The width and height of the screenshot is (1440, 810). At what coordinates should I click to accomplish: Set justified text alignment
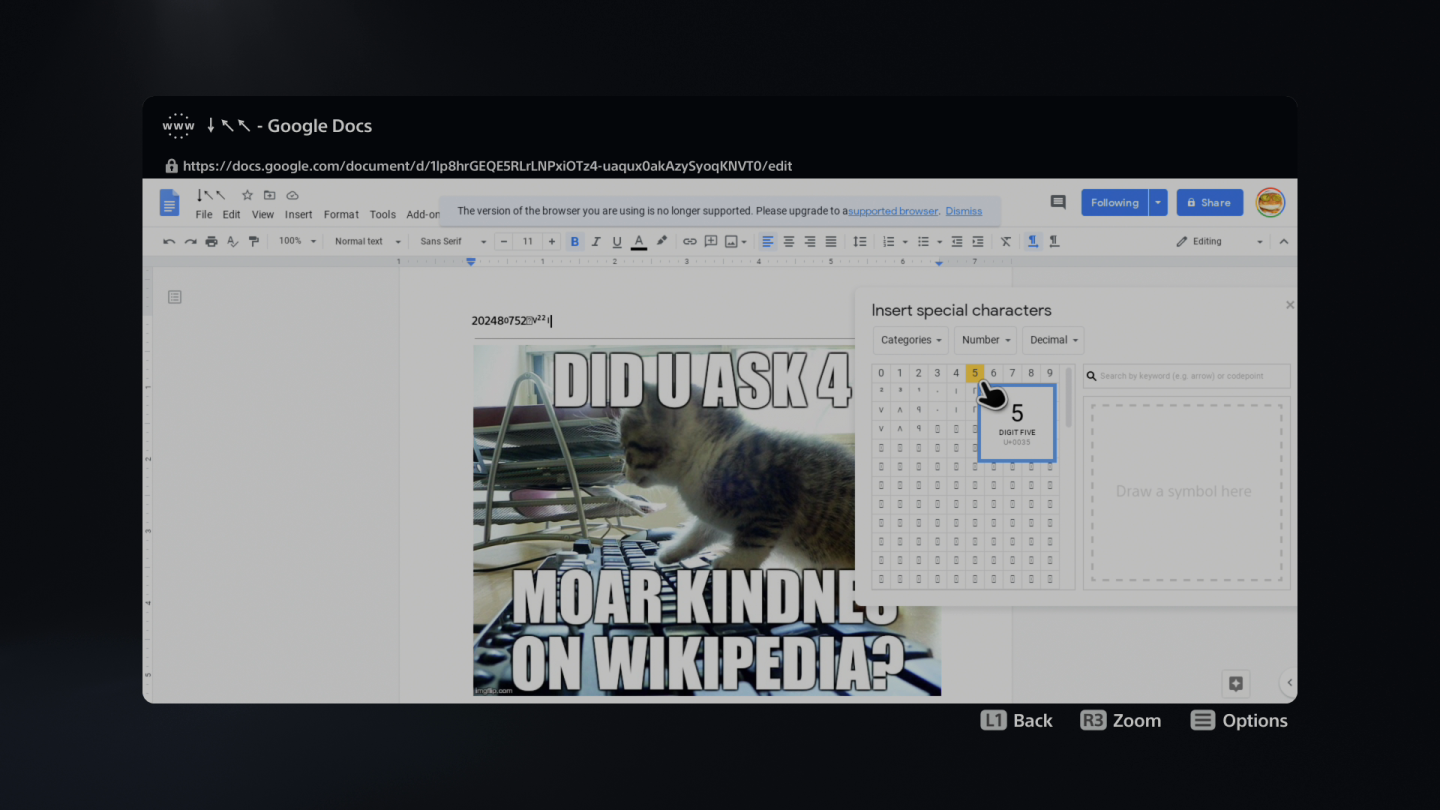(831, 241)
